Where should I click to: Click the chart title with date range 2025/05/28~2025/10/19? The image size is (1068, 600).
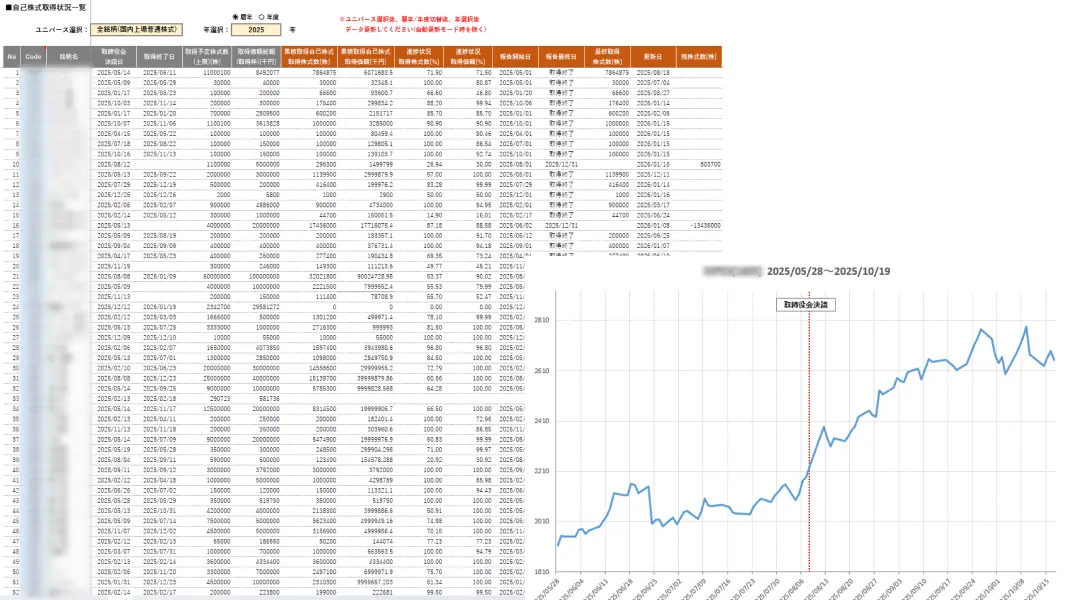(797, 271)
